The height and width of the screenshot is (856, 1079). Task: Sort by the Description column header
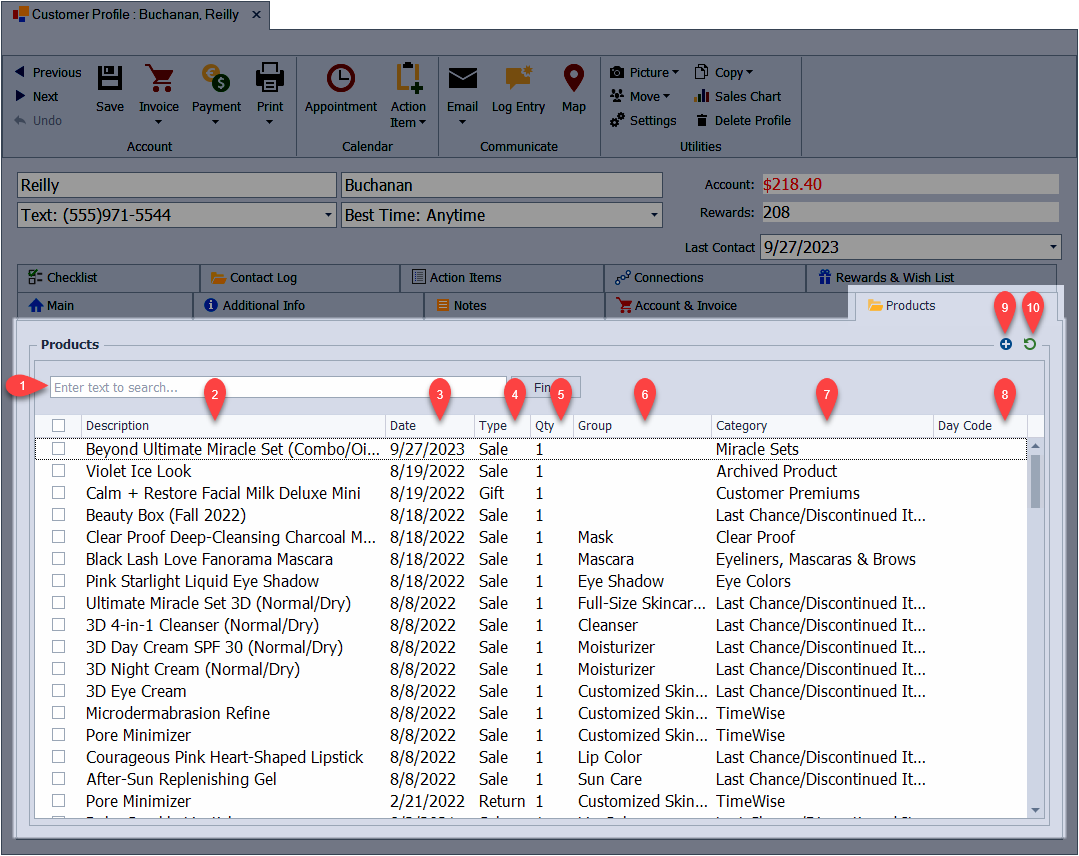point(233,426)
